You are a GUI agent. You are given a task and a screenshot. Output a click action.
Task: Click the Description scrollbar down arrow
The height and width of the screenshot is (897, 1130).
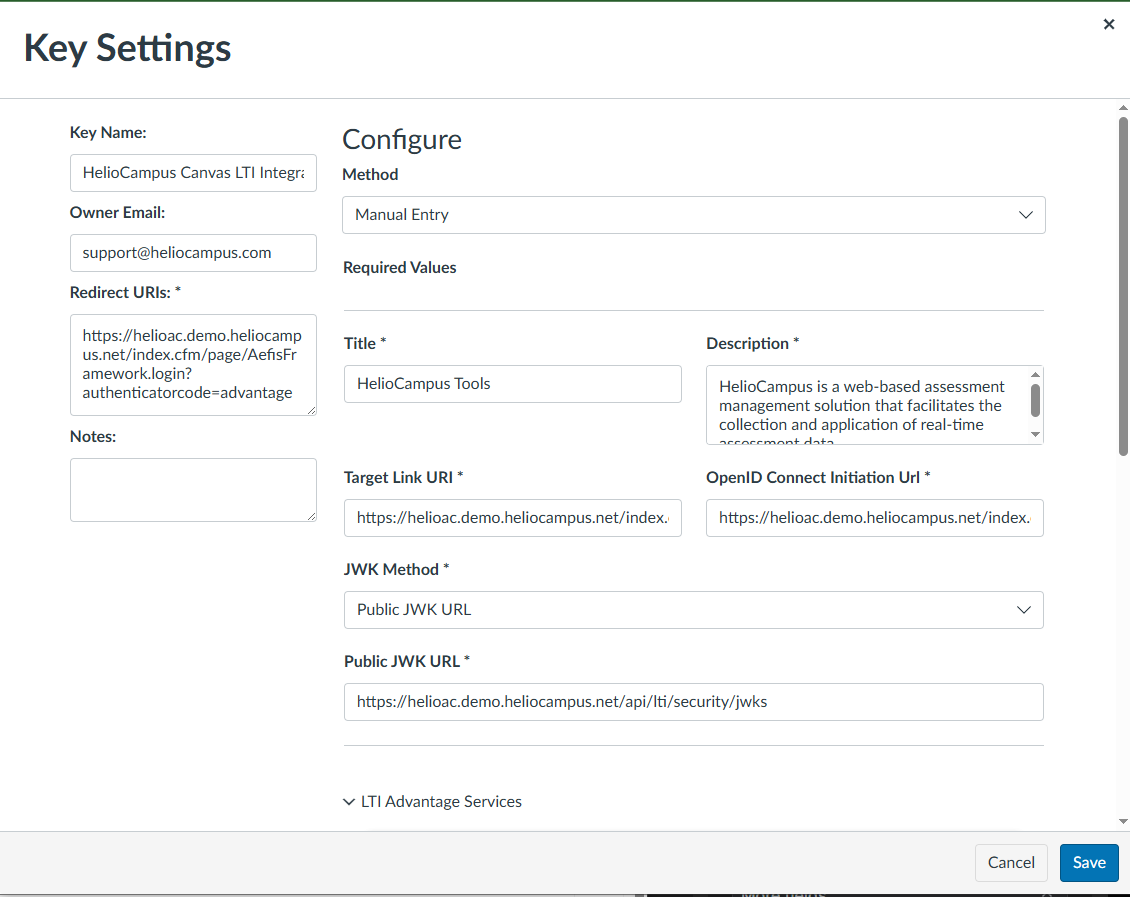coord(1035,435)
